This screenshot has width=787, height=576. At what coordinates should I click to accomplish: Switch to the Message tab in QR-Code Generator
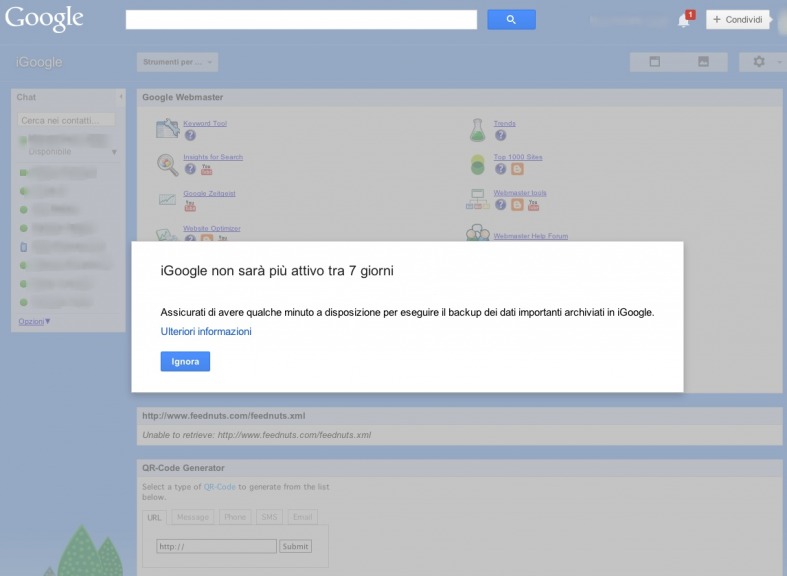[193, 517]
